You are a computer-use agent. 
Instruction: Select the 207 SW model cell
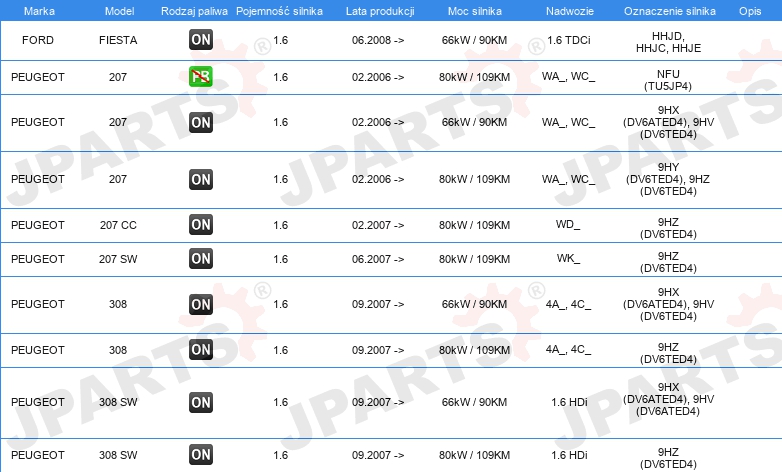118,259
